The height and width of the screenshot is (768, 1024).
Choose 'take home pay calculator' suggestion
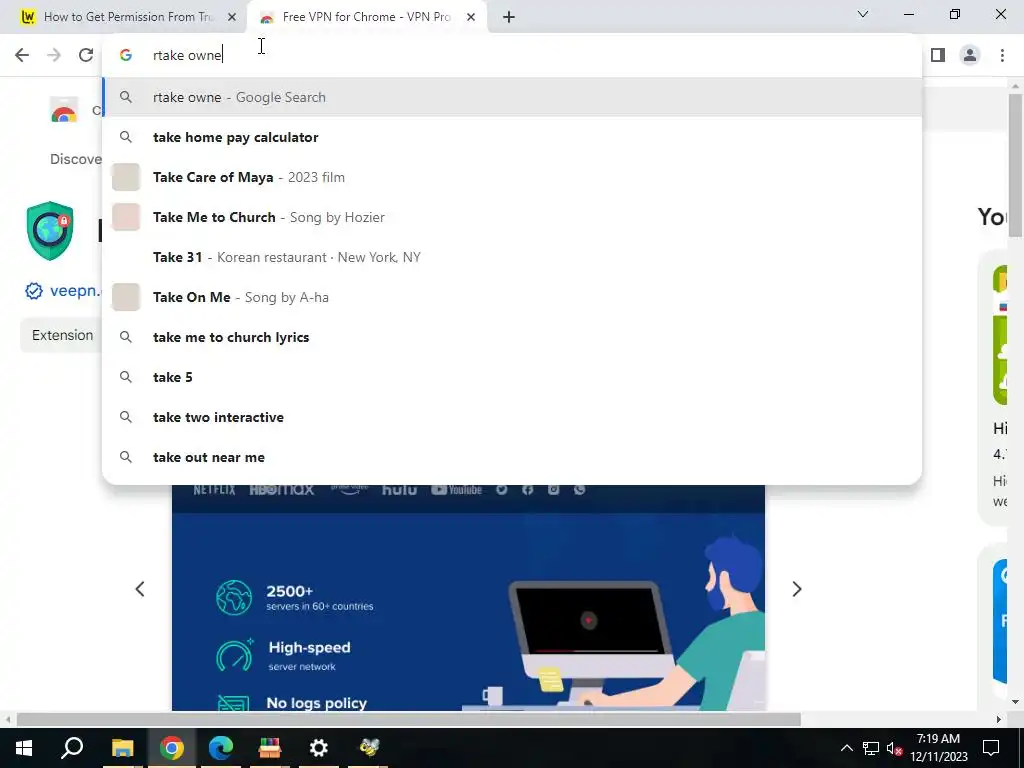pyautogui.click(x=512, y=137)
